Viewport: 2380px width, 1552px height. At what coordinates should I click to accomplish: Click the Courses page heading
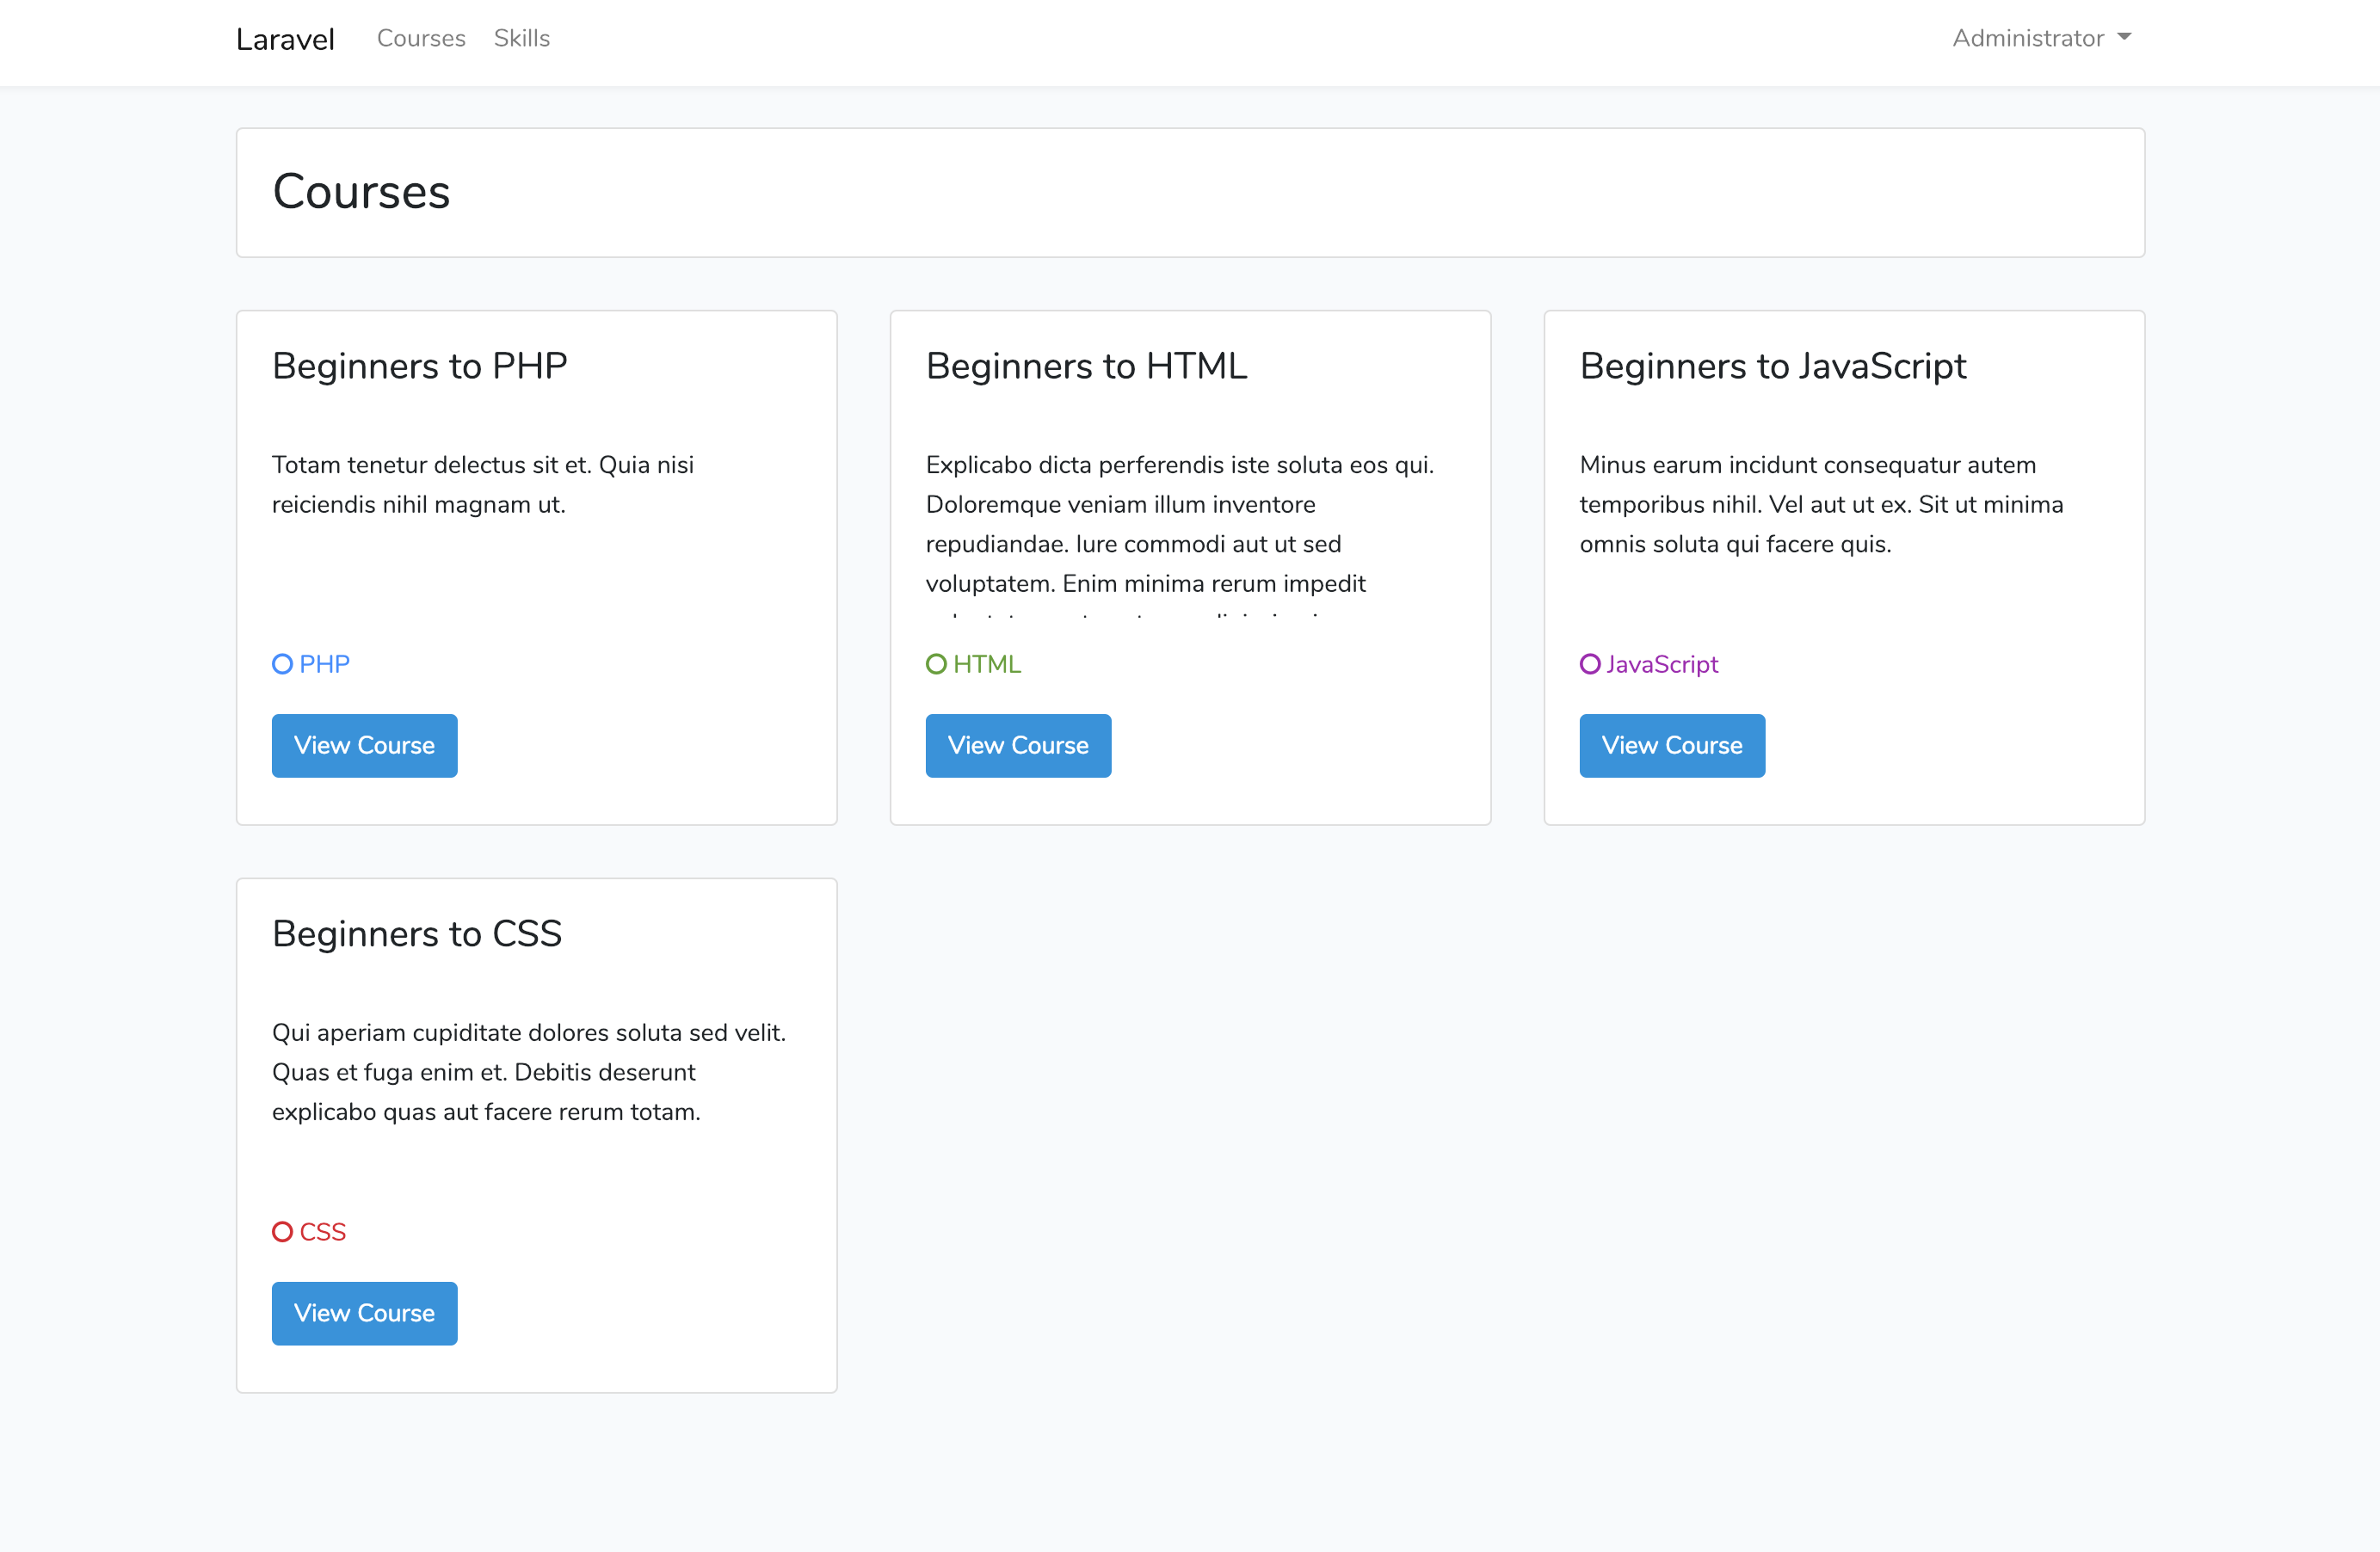[361, 192]
